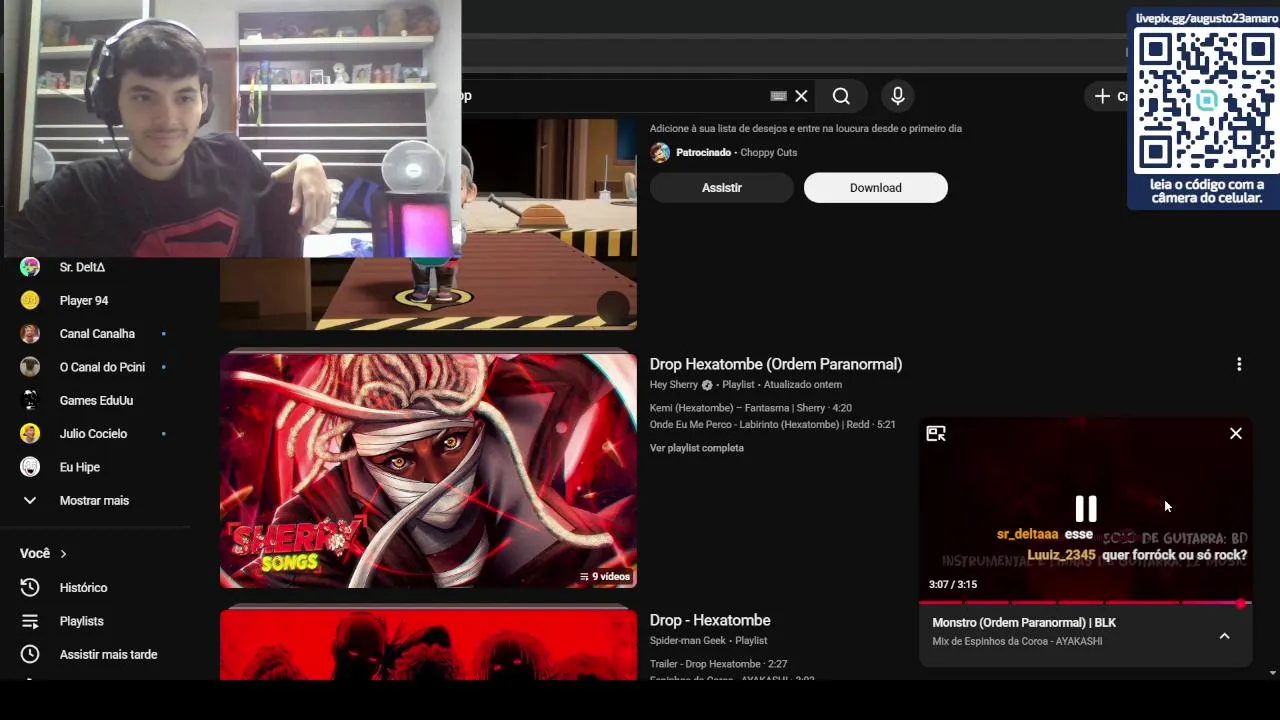Open Julio Cocielo channel avatar
The image size is (1280, 720).
[x=30, y=434]
